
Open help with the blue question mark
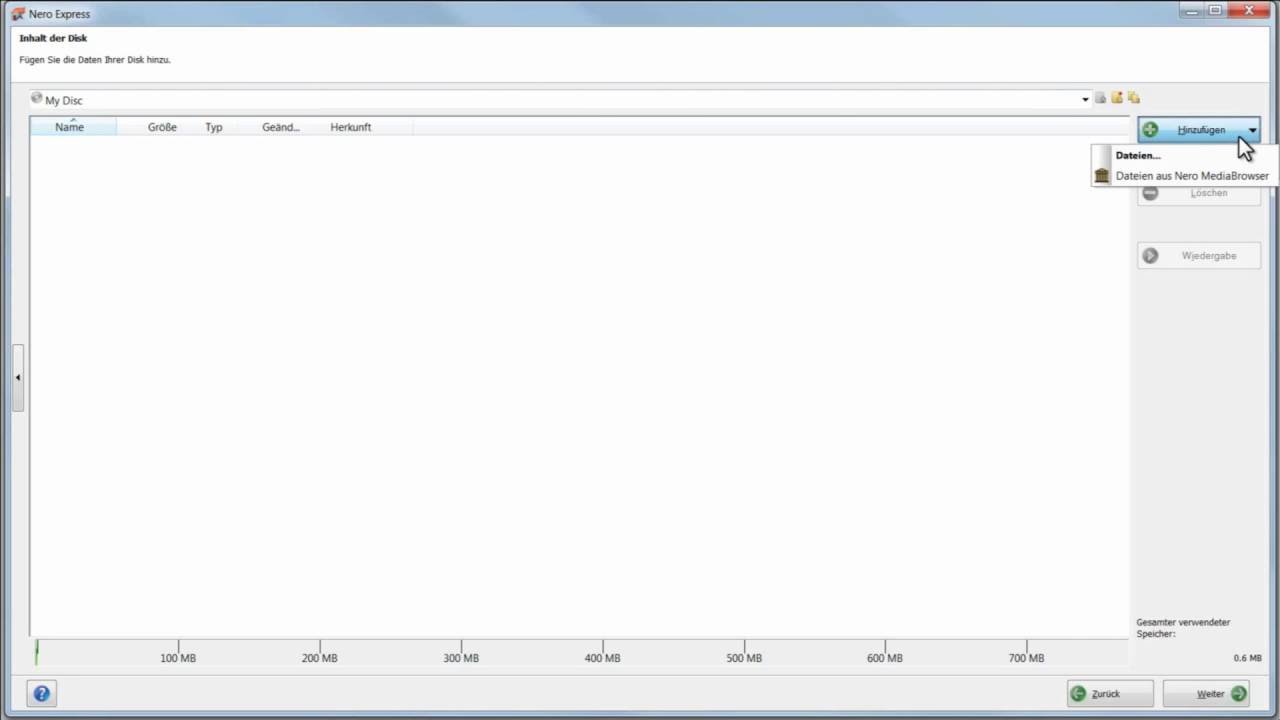(41, 693)
